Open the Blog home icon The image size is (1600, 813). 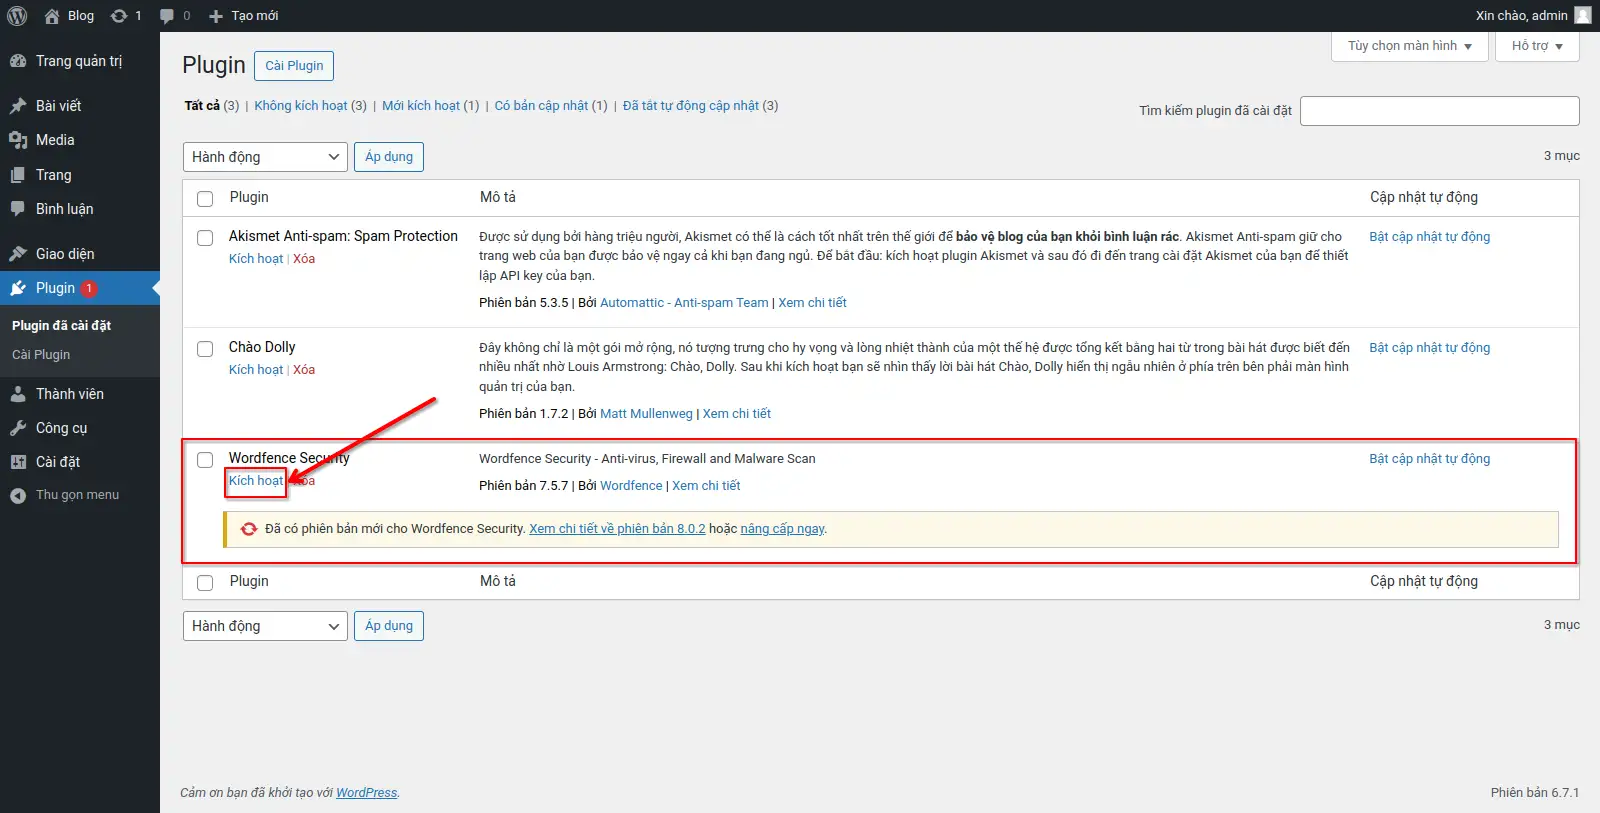(52, 16)
